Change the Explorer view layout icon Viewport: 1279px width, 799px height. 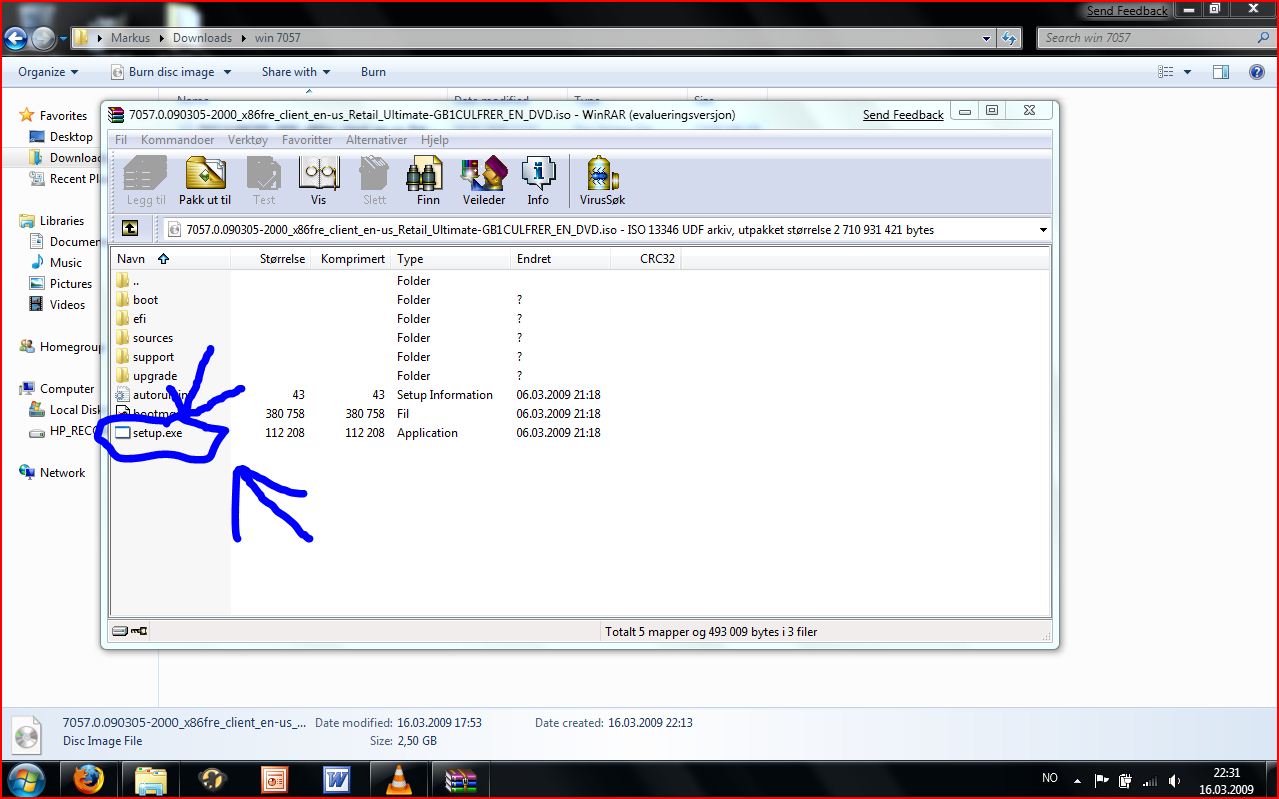click(1167, 72)
